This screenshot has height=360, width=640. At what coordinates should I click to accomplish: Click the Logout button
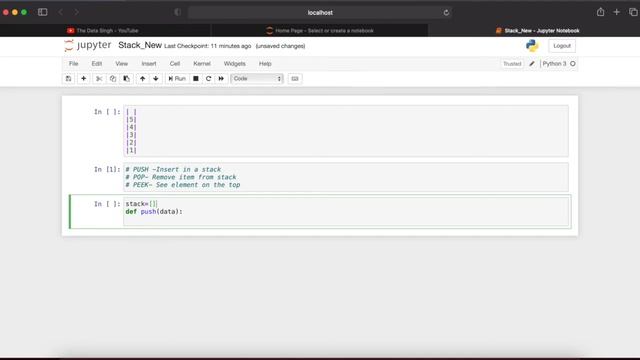tap(562, 46)
